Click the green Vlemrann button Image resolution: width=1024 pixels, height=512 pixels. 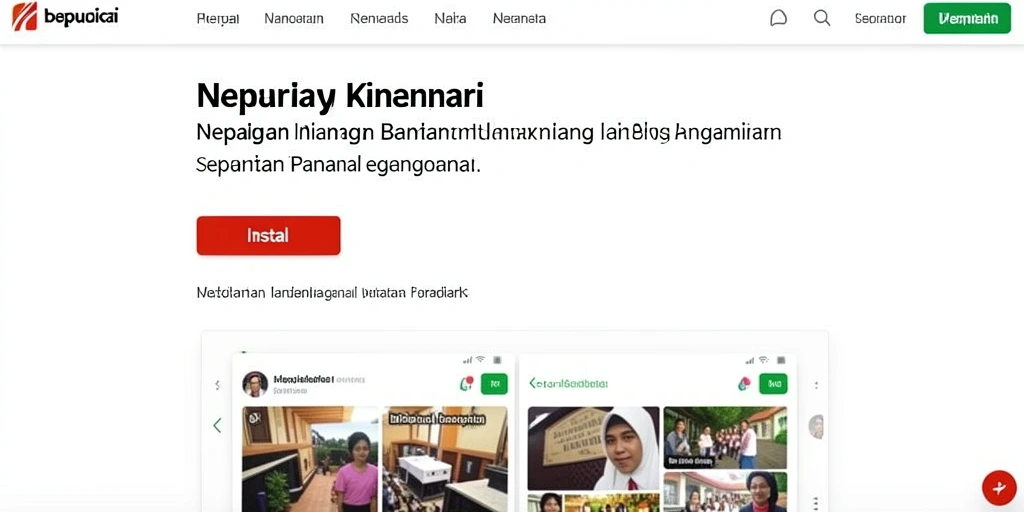click(967, 18)
